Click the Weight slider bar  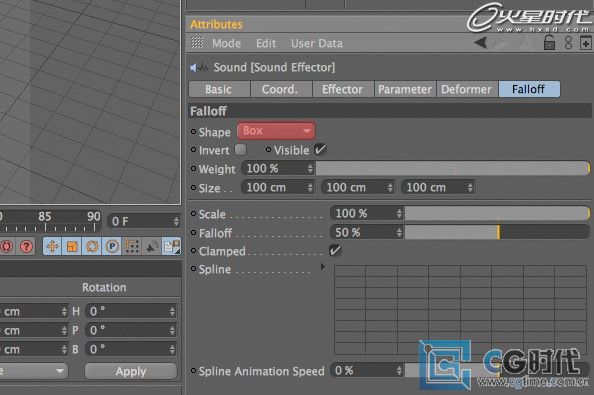pyautogui.click(x=453, y=169)
